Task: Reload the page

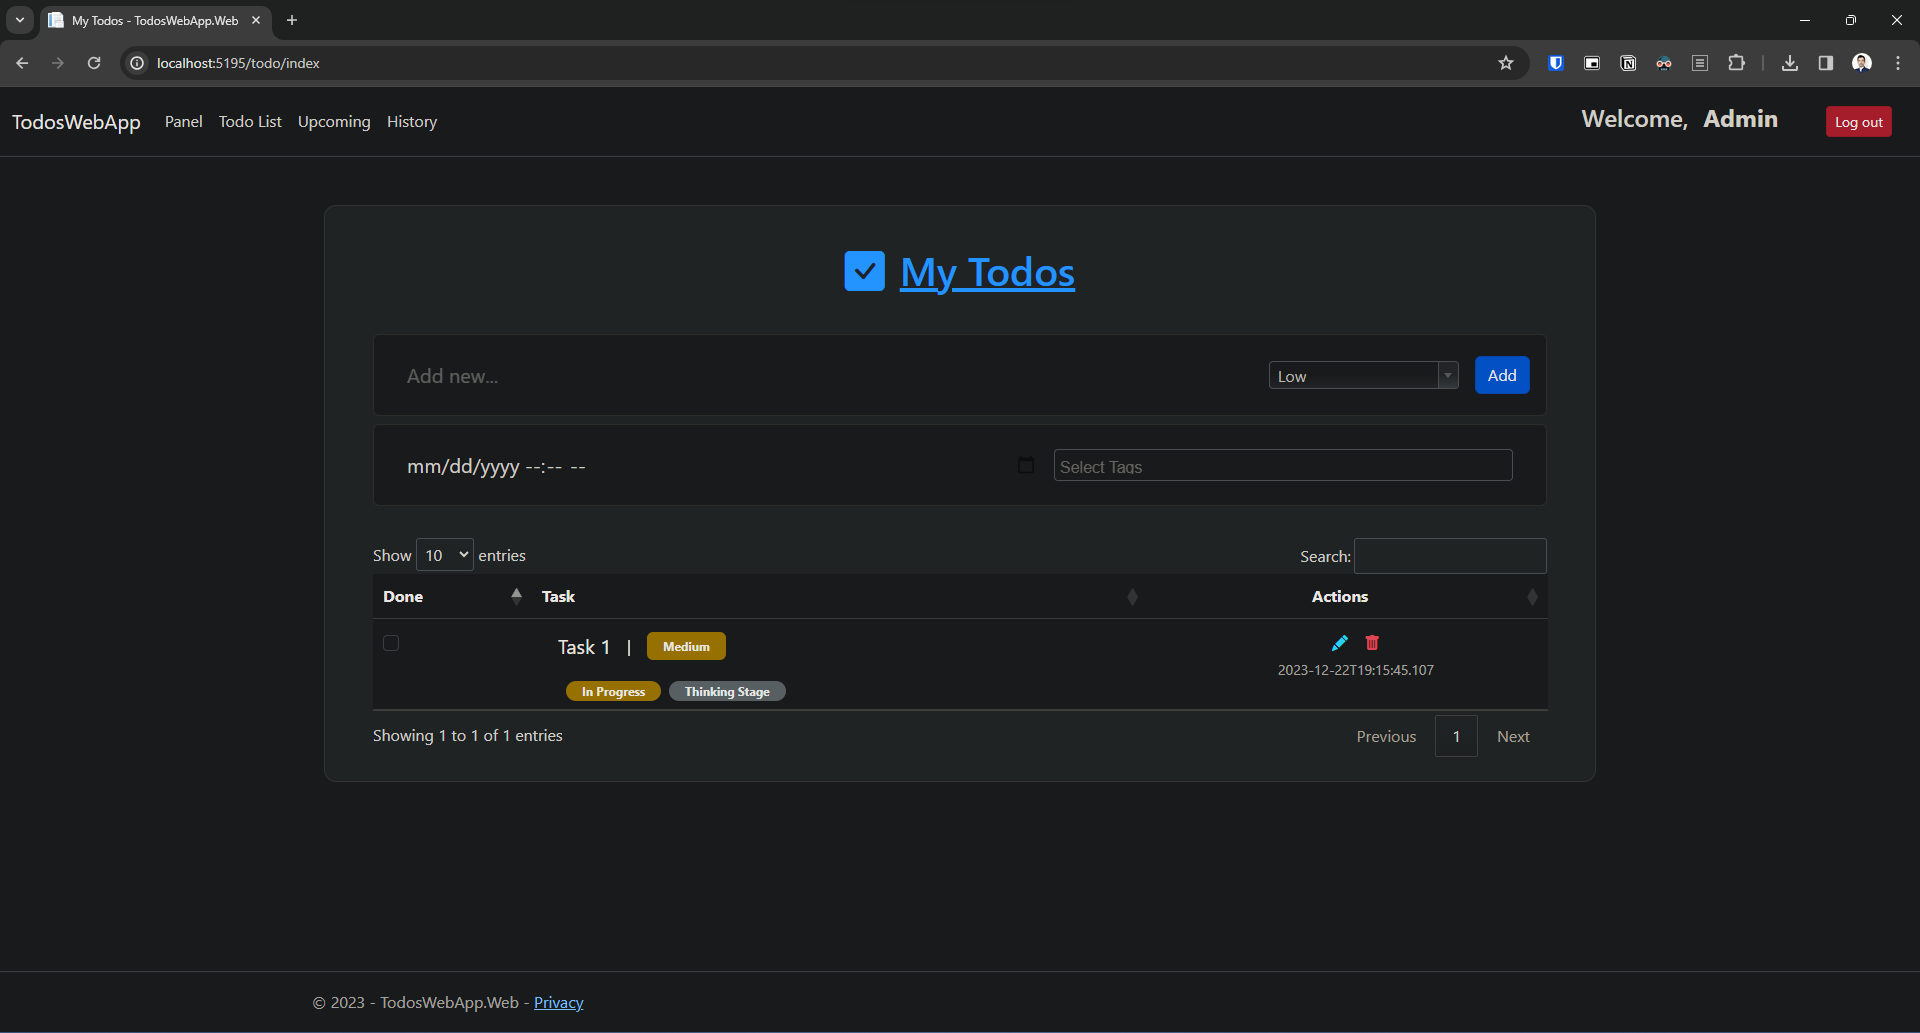Action: point(94,63)
